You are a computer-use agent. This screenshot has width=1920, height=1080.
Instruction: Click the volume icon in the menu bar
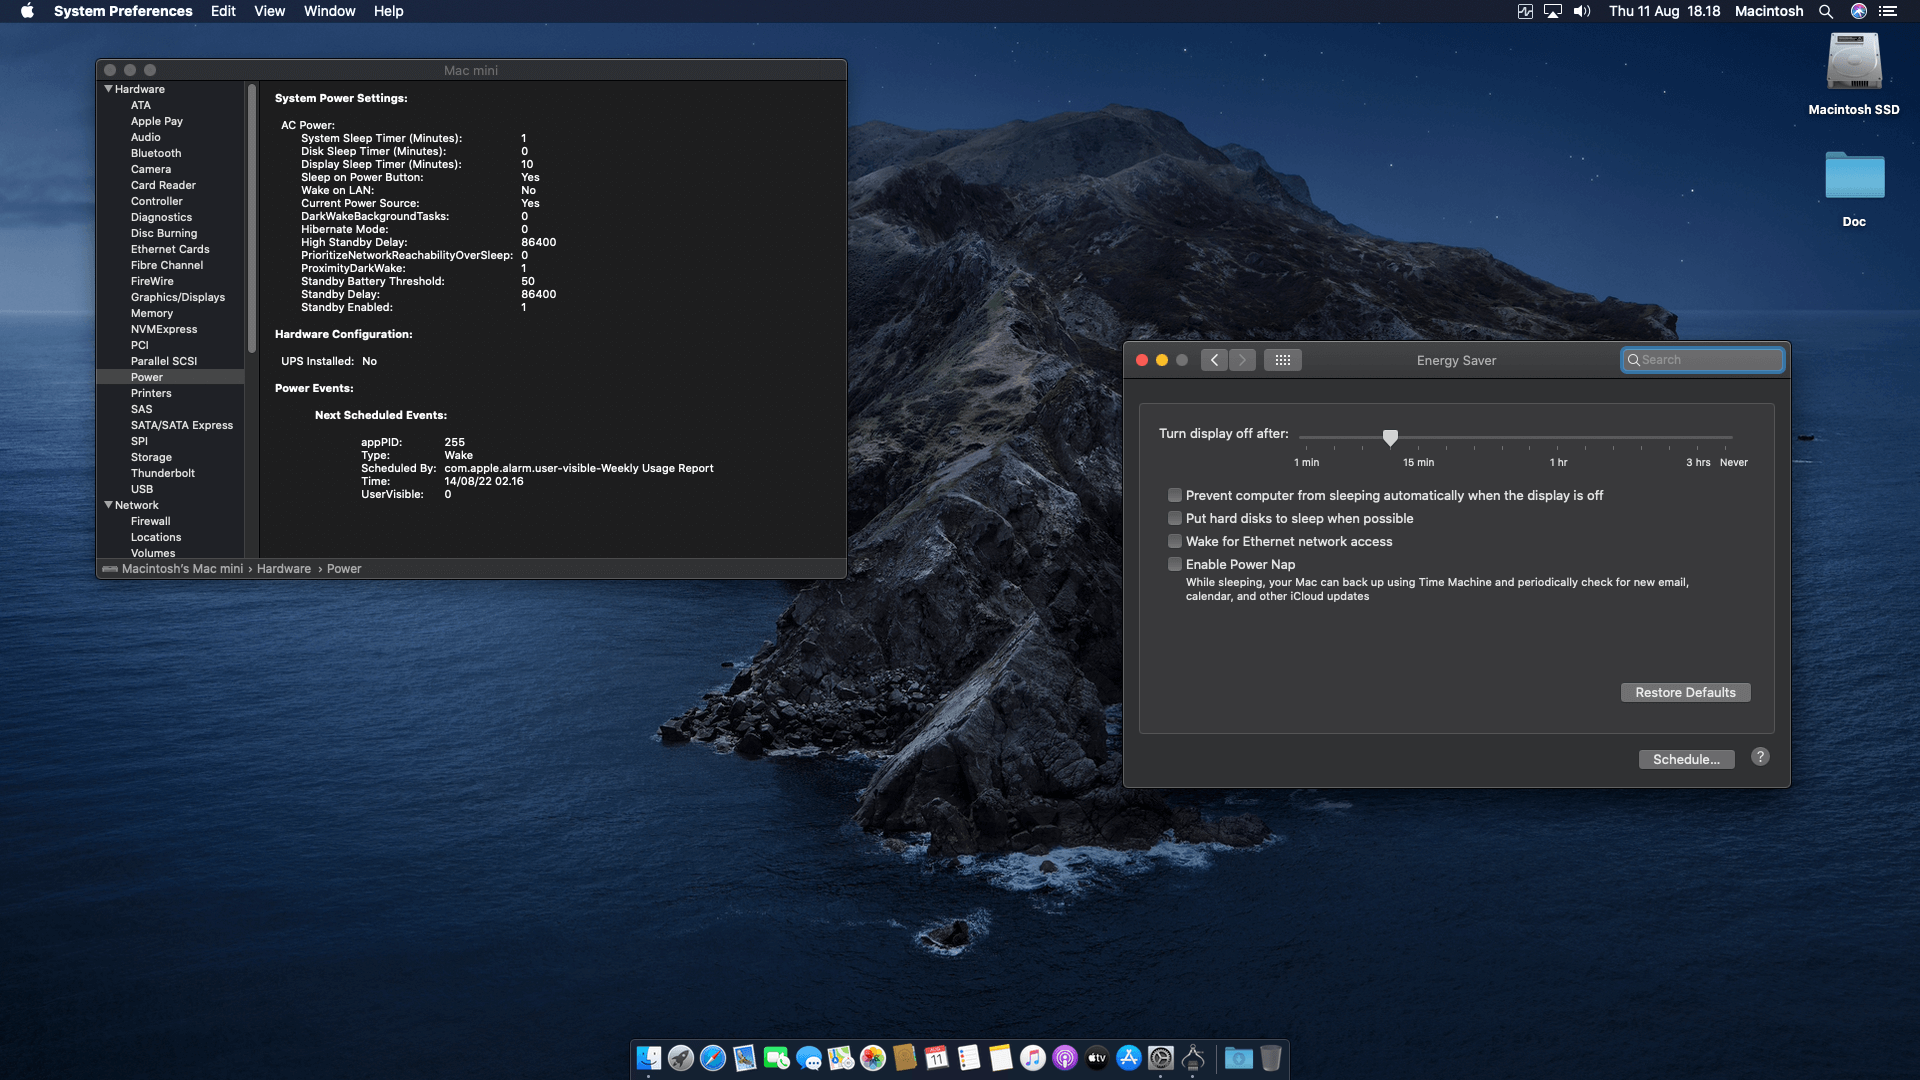1581,11
